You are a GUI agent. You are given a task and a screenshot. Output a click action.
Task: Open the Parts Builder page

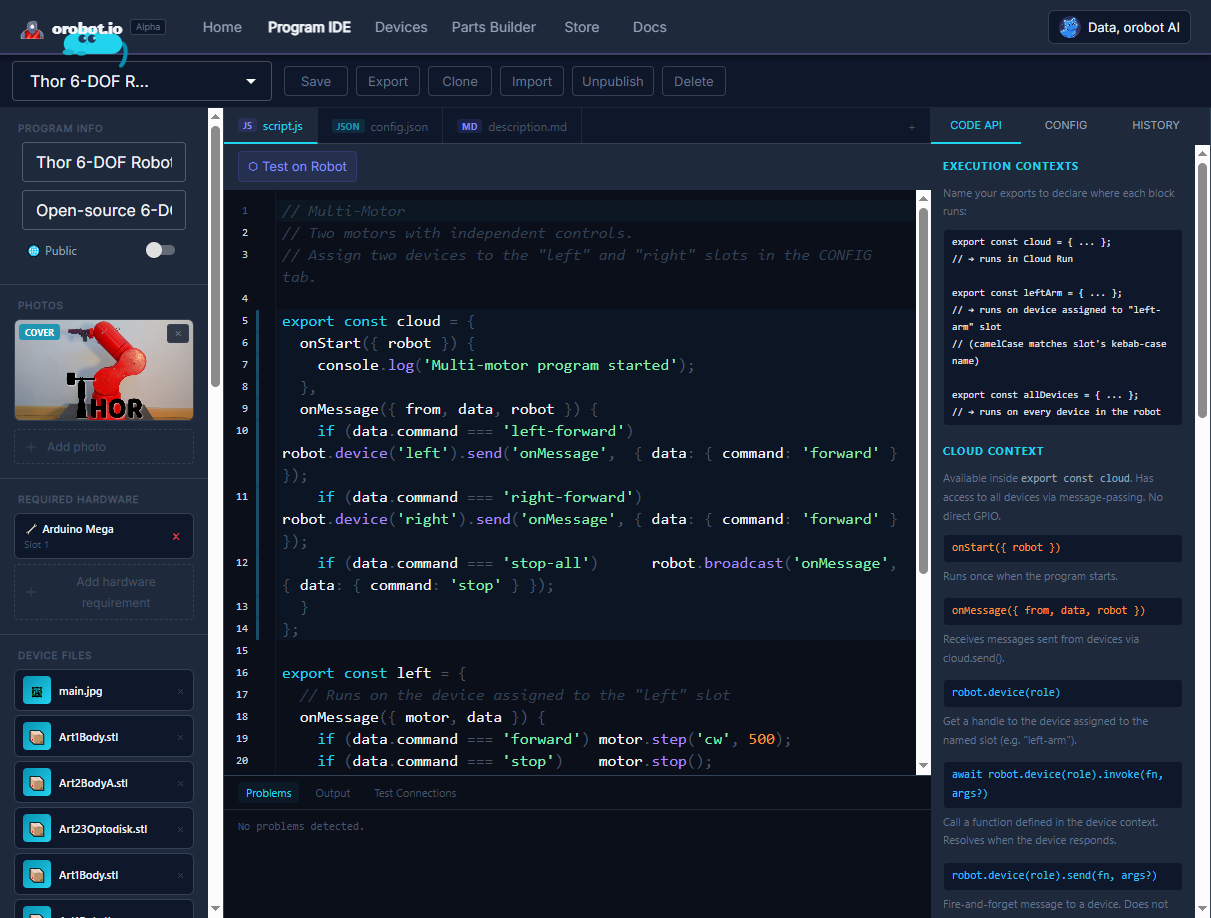click(494, 27)
